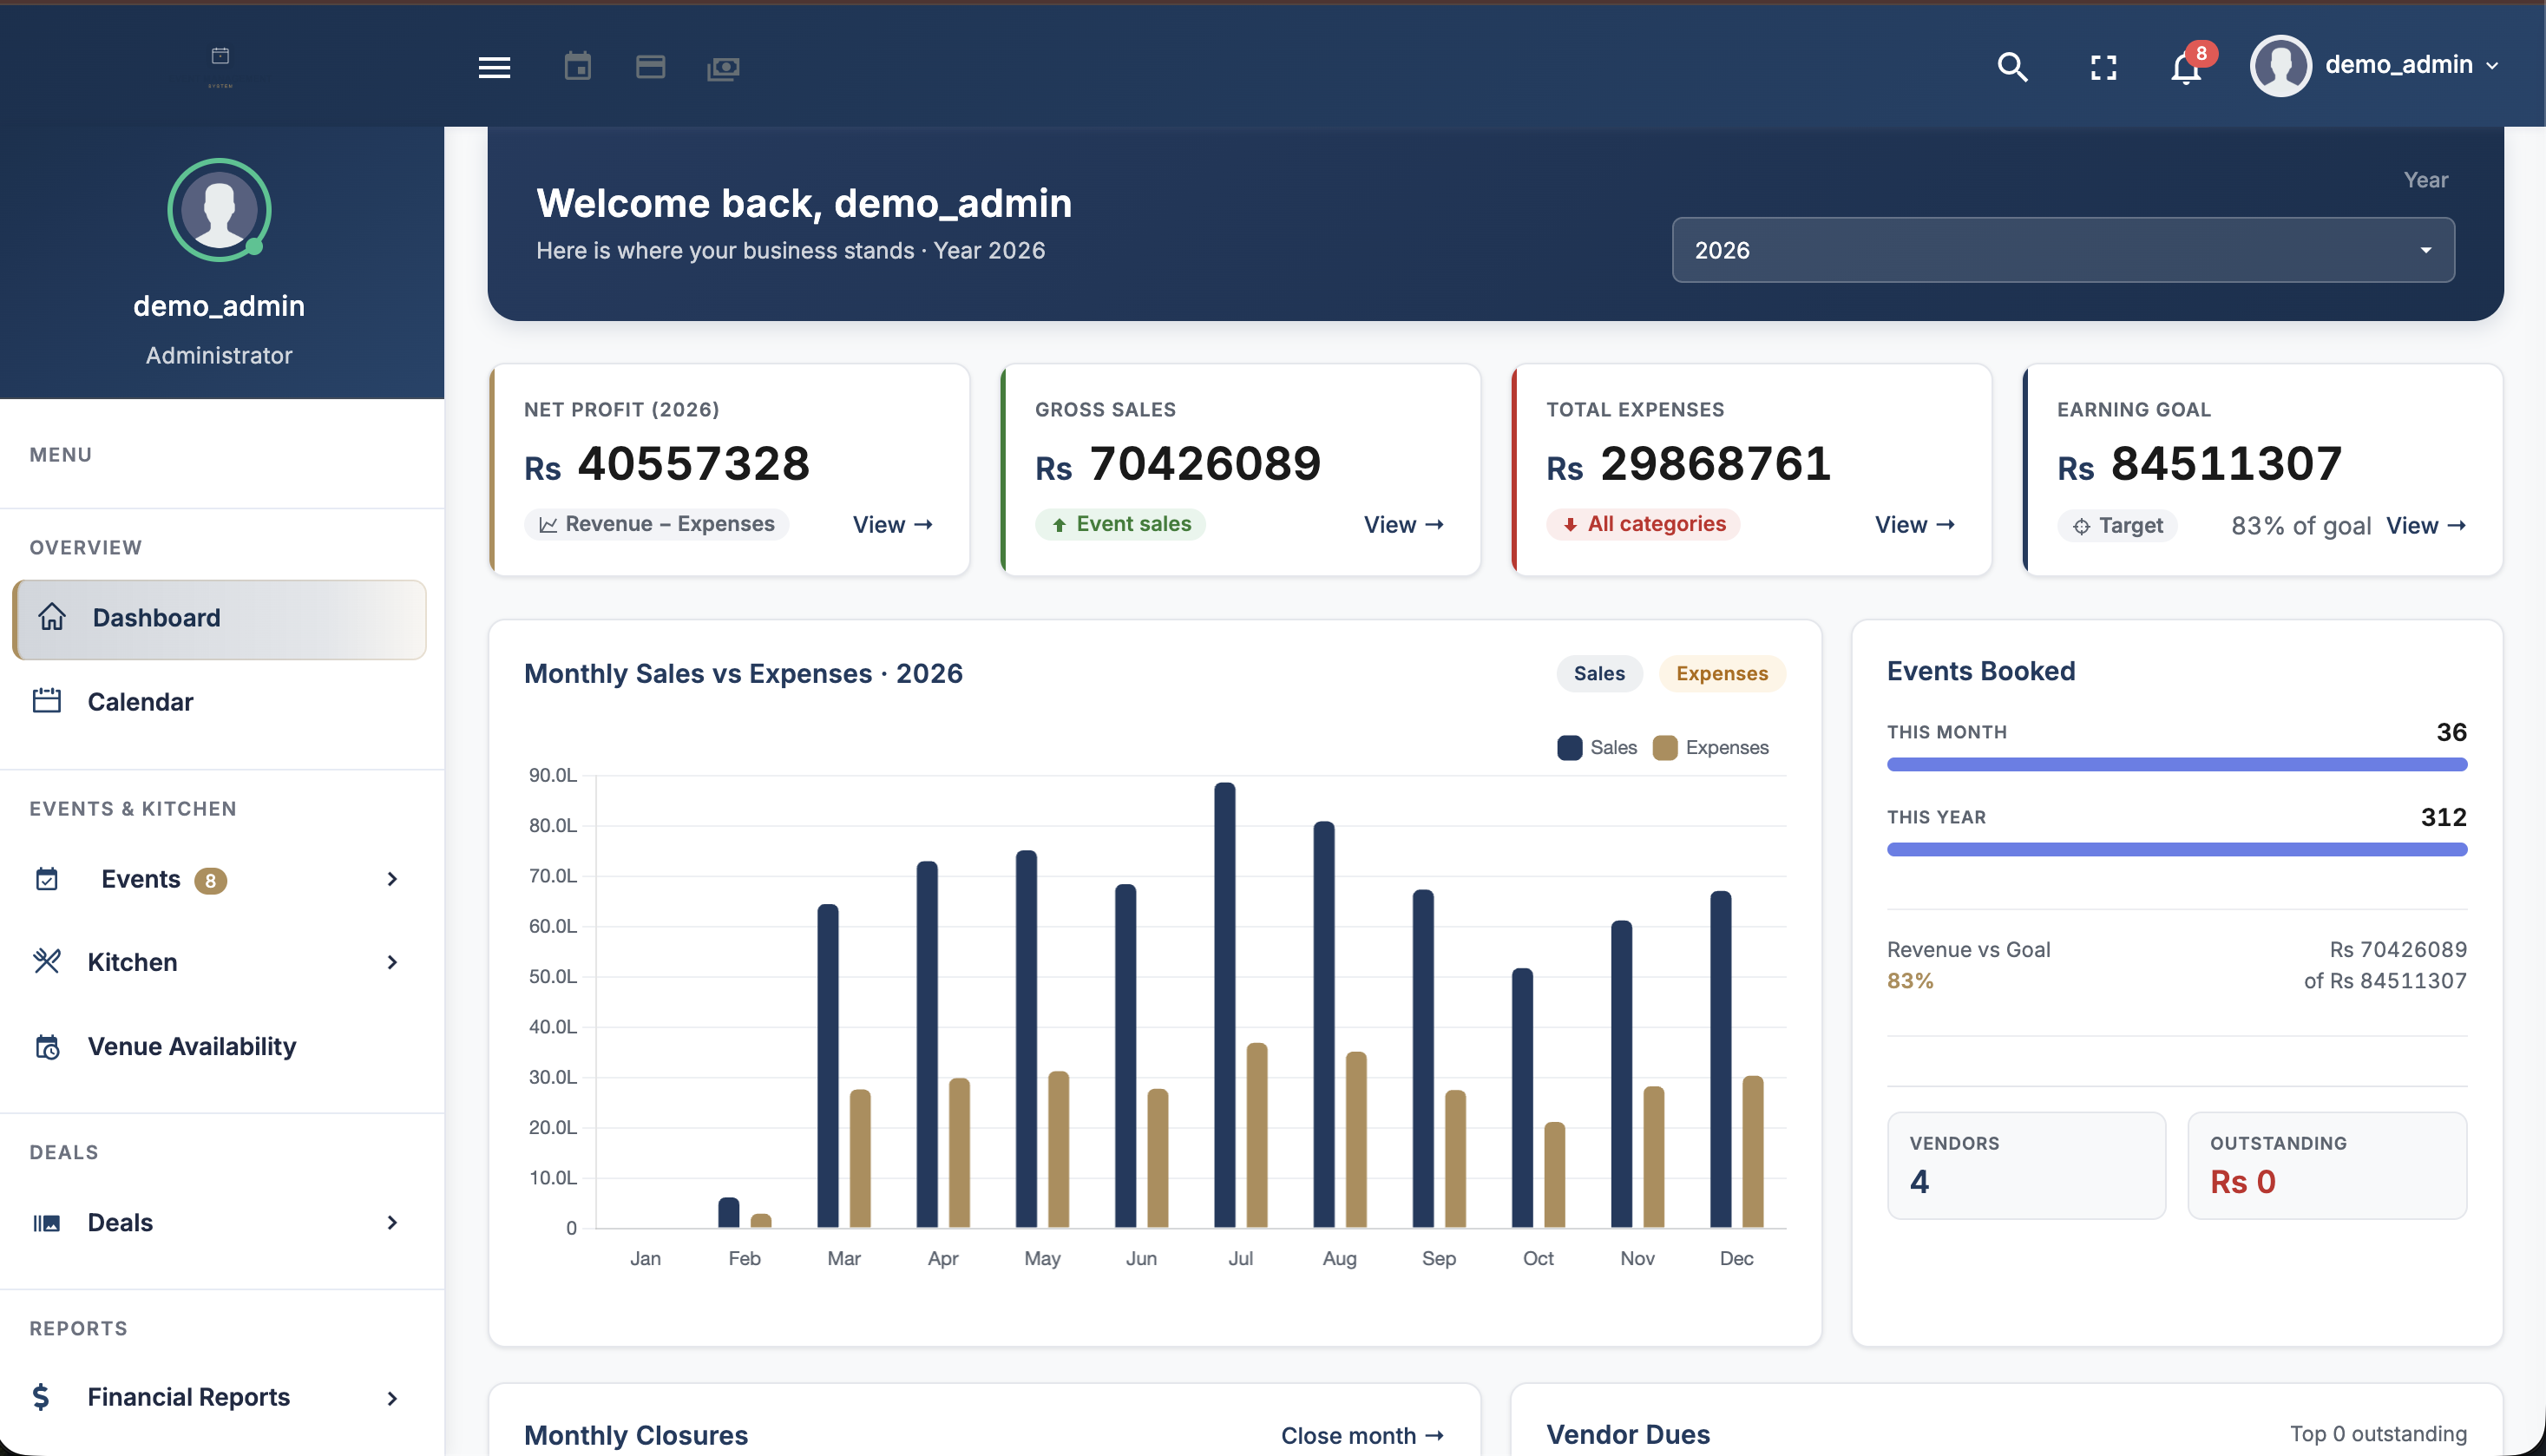Toggle the hamburger sidebar menu

tap(494, 67)
